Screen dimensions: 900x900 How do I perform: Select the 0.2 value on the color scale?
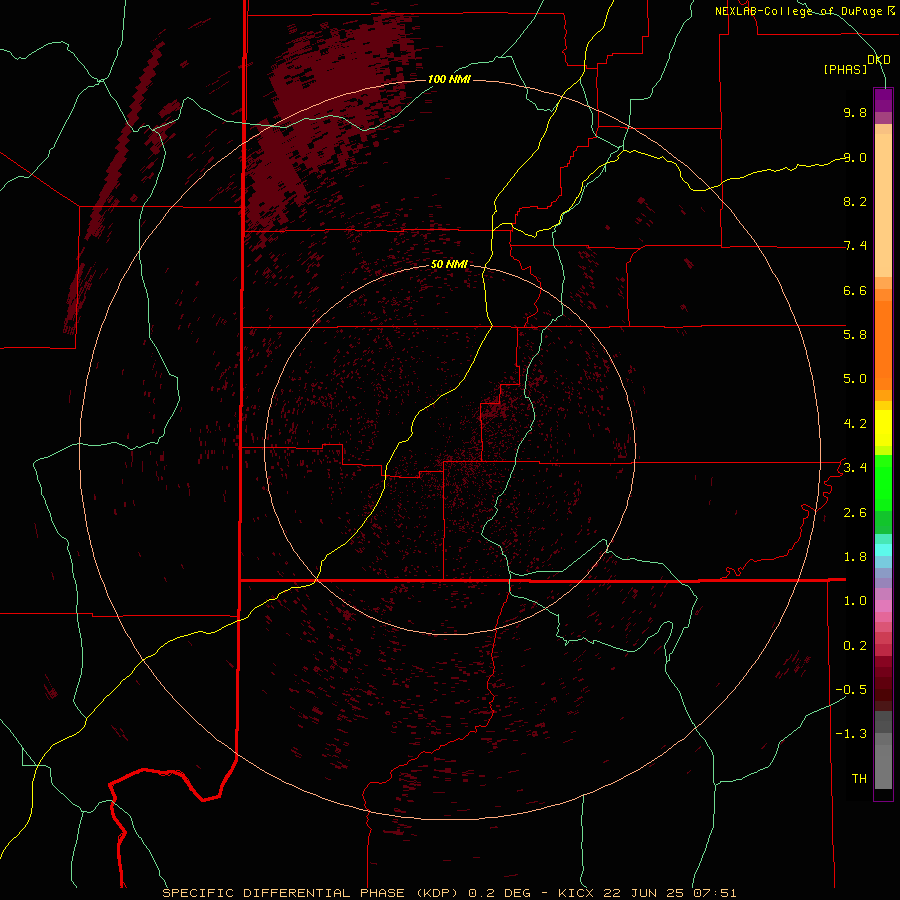click(x=855, y=646)
